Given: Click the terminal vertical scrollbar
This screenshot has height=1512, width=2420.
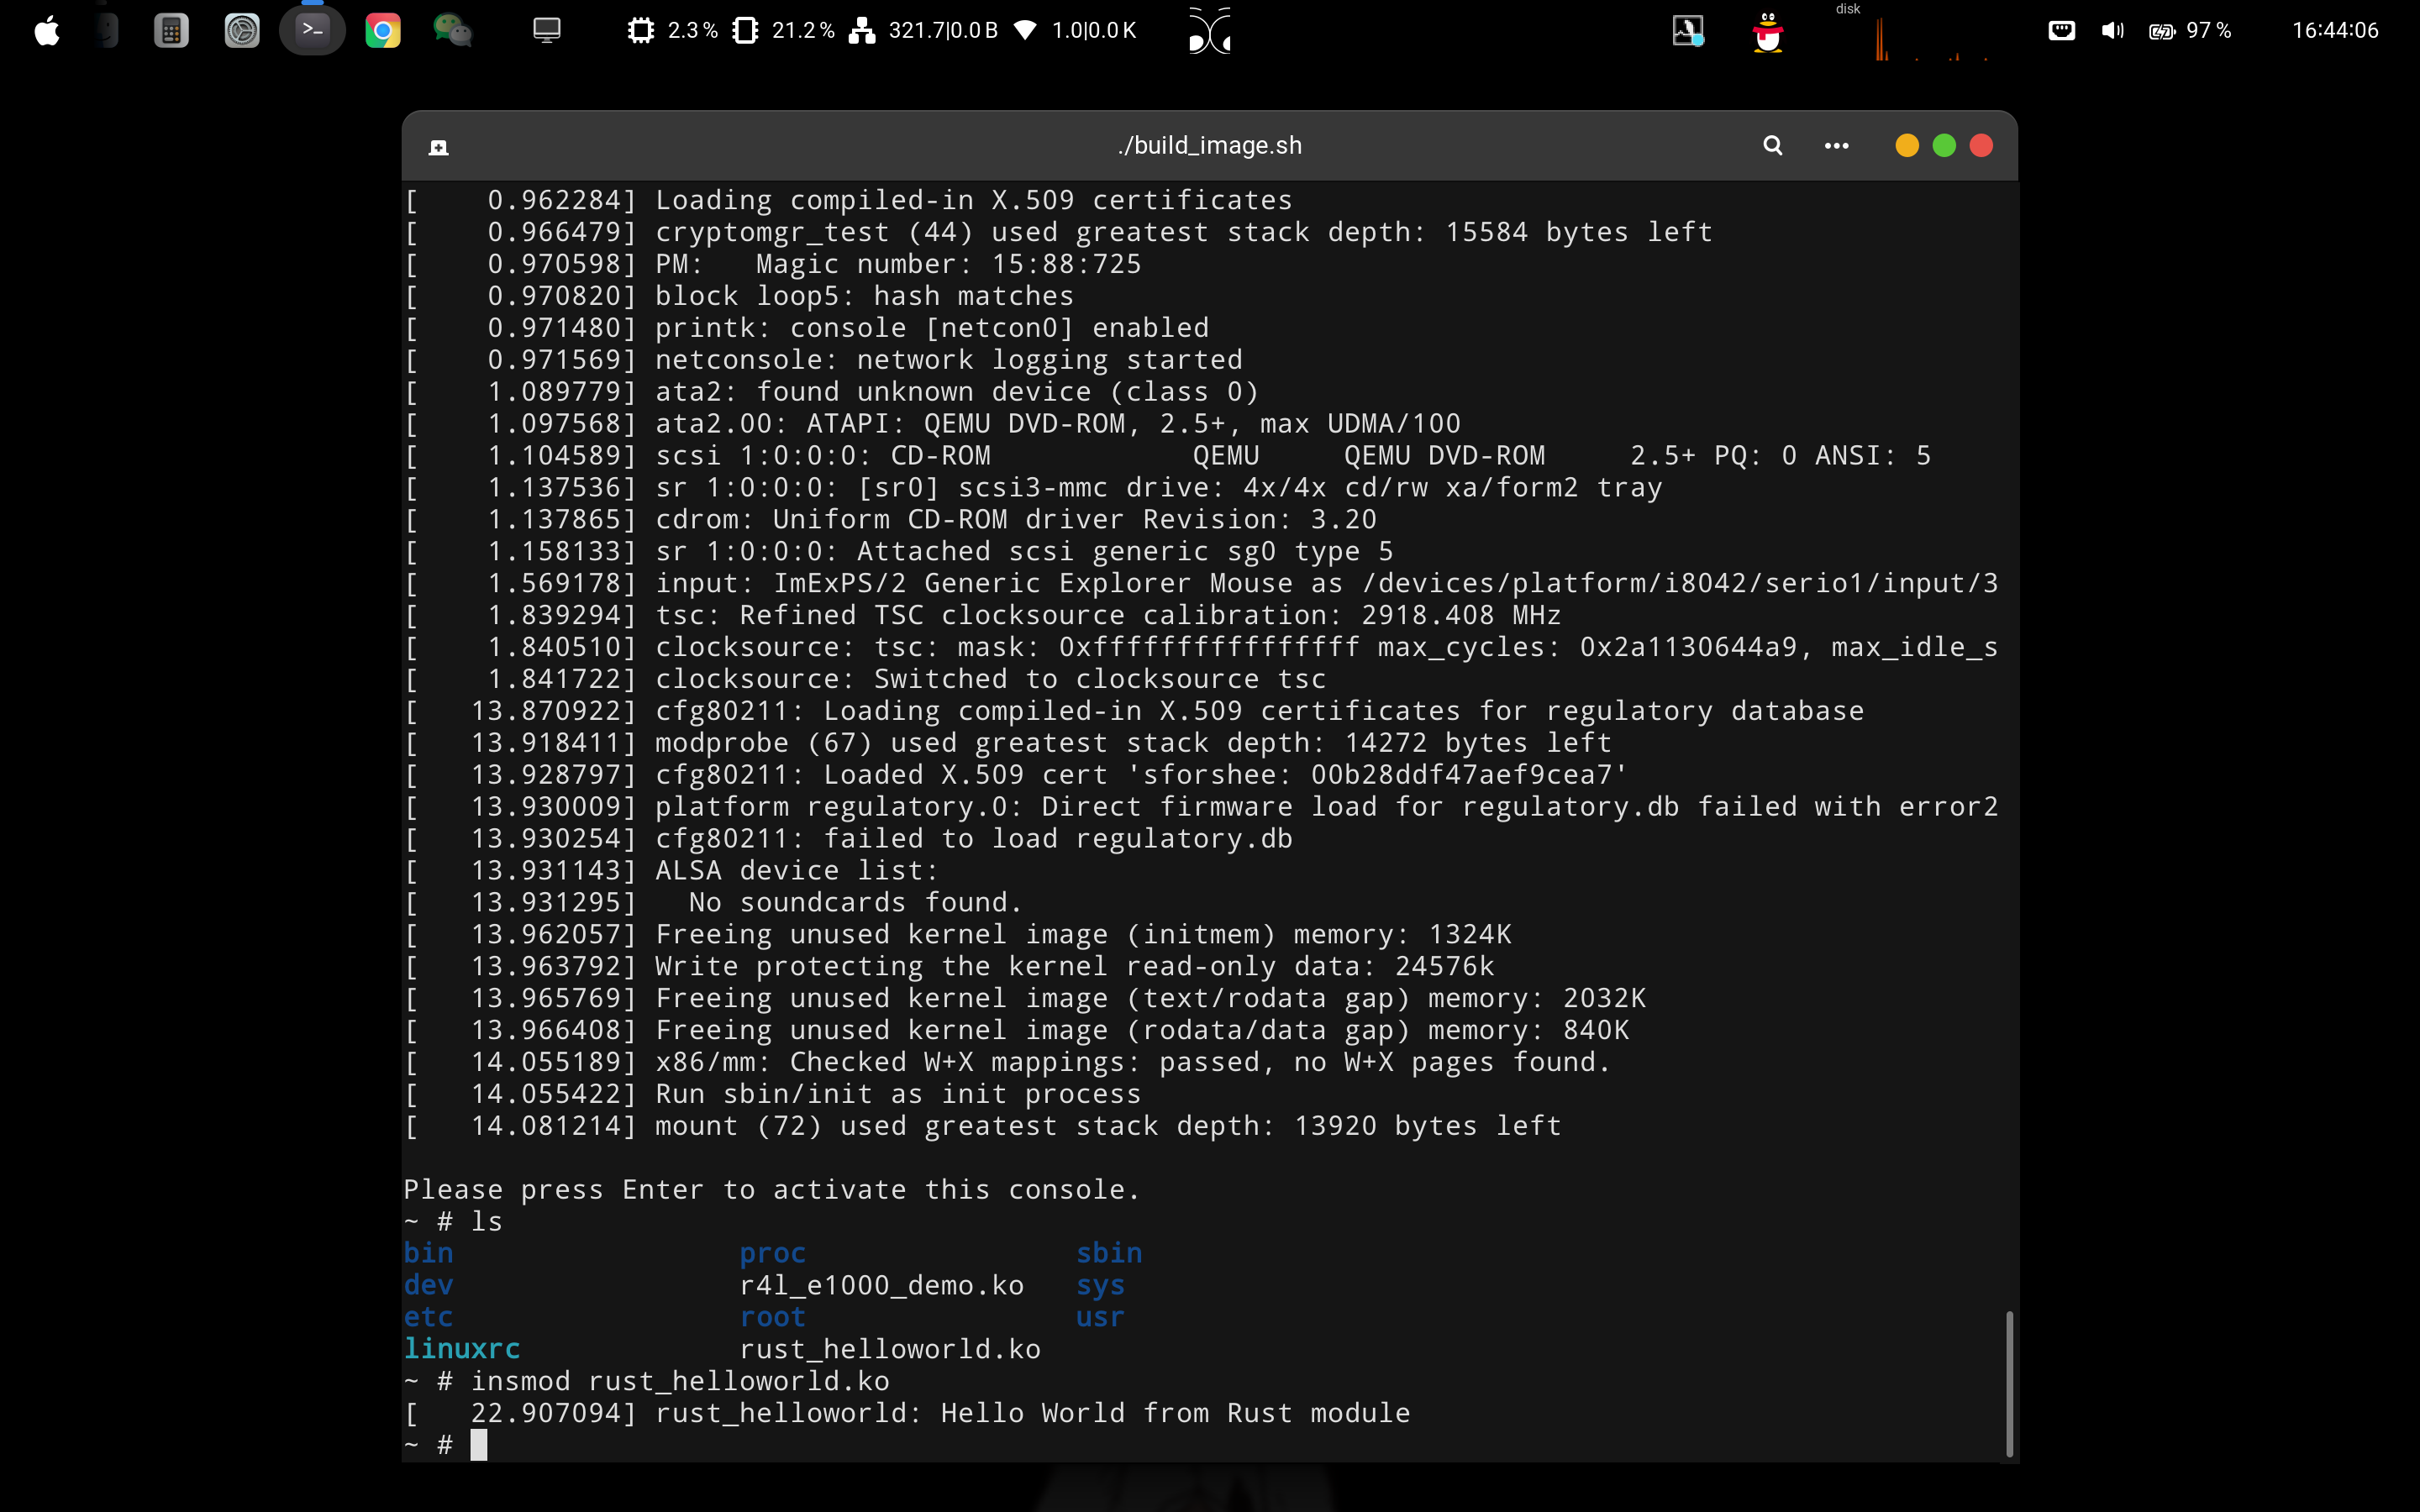Looking at the screenshot, I should pos(2008,1383).
